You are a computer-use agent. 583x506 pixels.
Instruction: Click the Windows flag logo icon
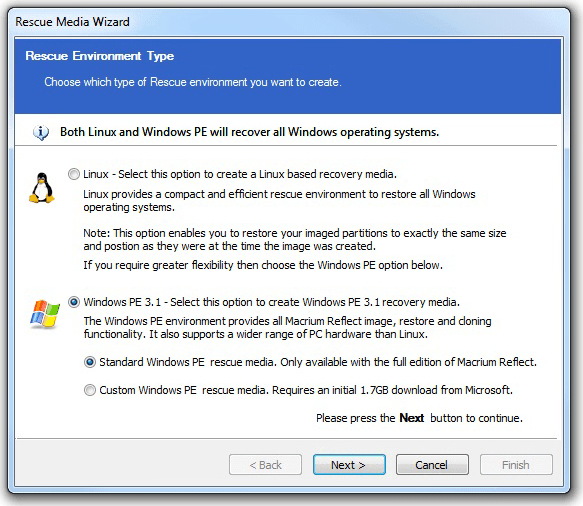[45, 314]
